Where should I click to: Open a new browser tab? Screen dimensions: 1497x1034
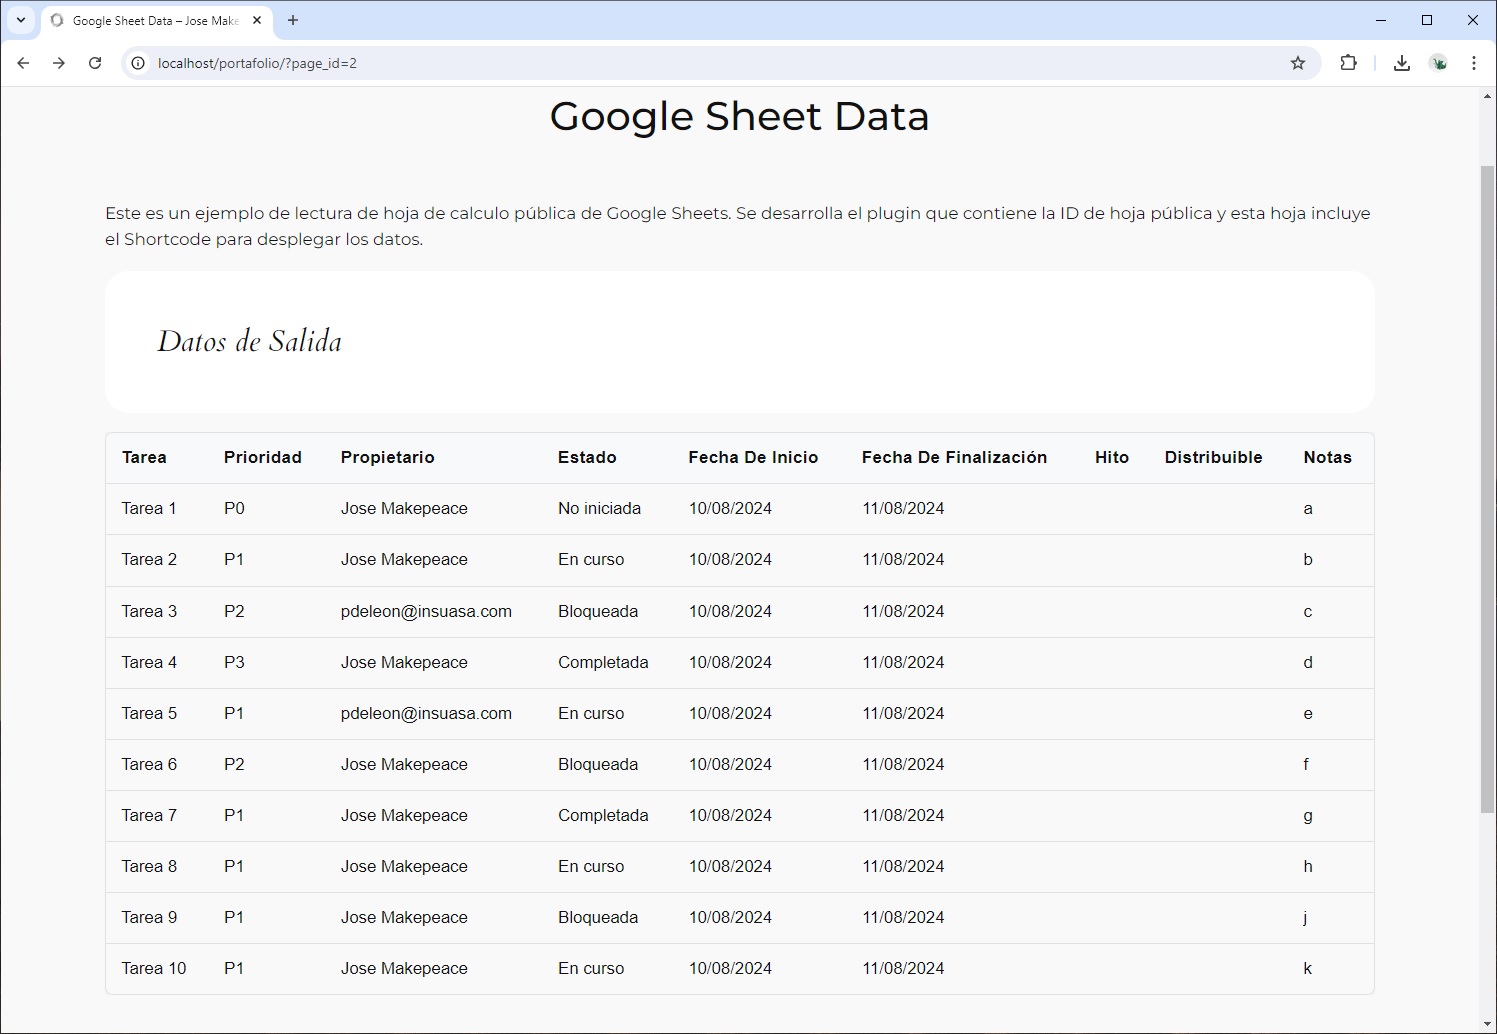pyautogui.click(x=293, y=20)
